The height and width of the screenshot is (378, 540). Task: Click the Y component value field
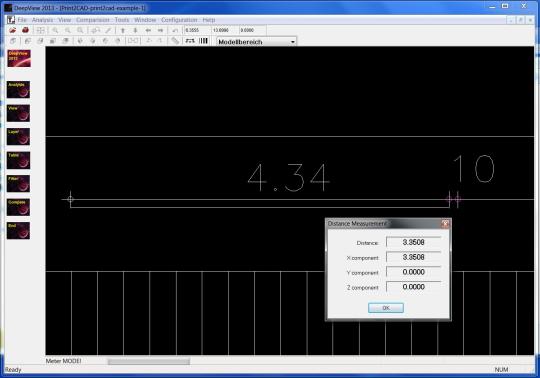(414, 272)
